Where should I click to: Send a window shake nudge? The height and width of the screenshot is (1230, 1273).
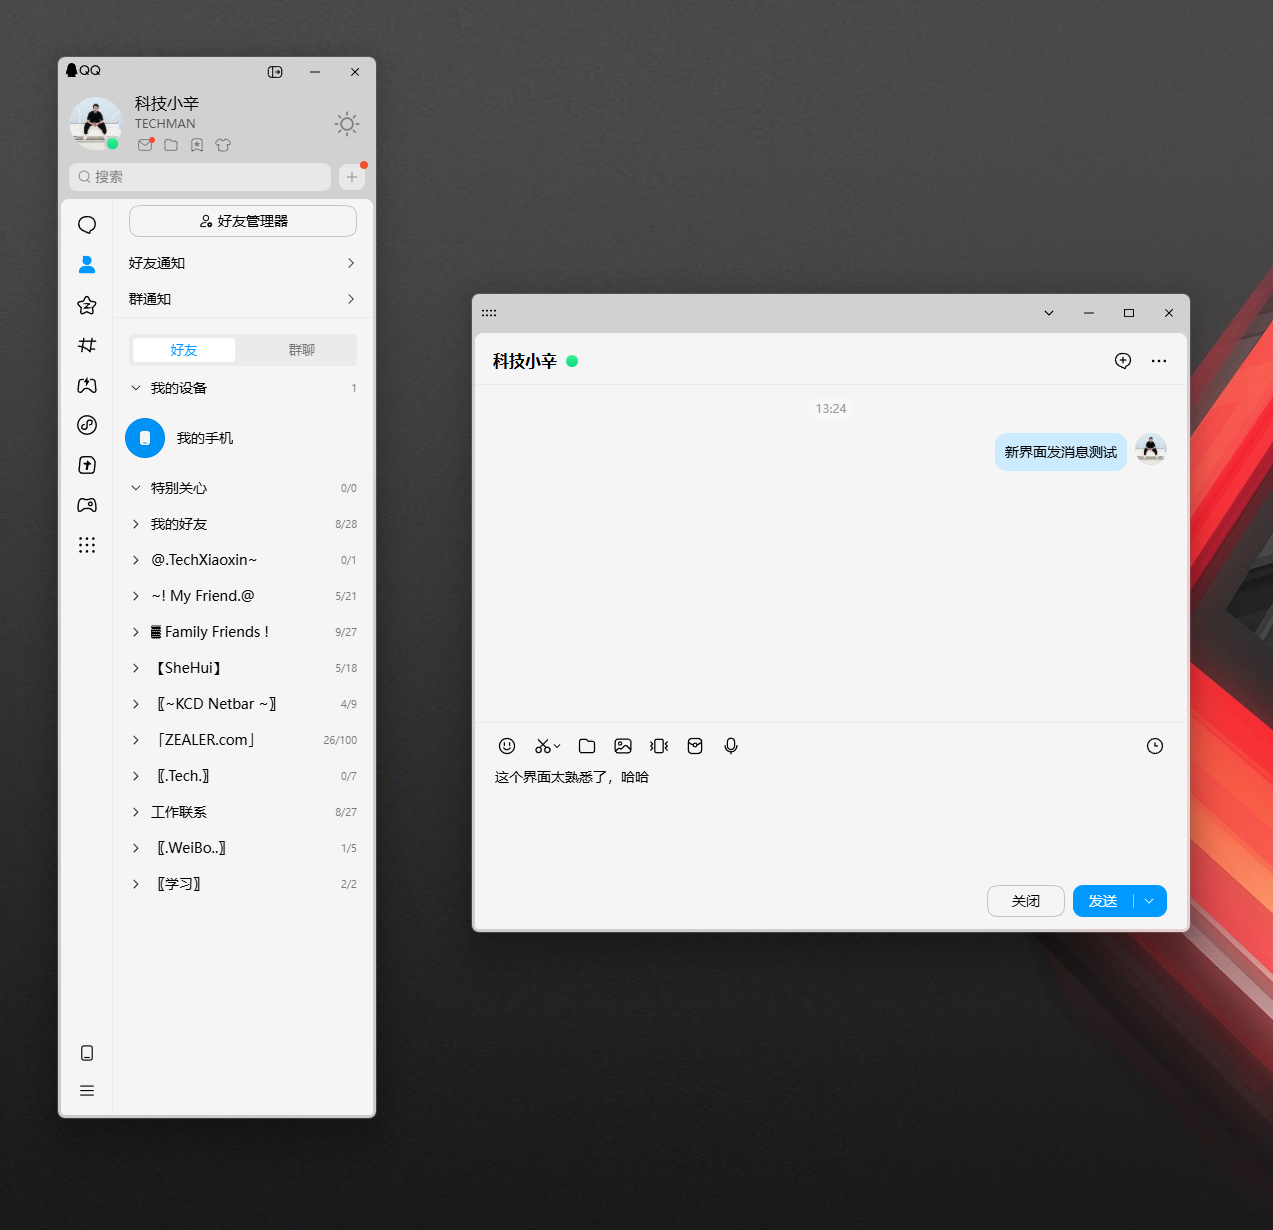coord(659,746)
